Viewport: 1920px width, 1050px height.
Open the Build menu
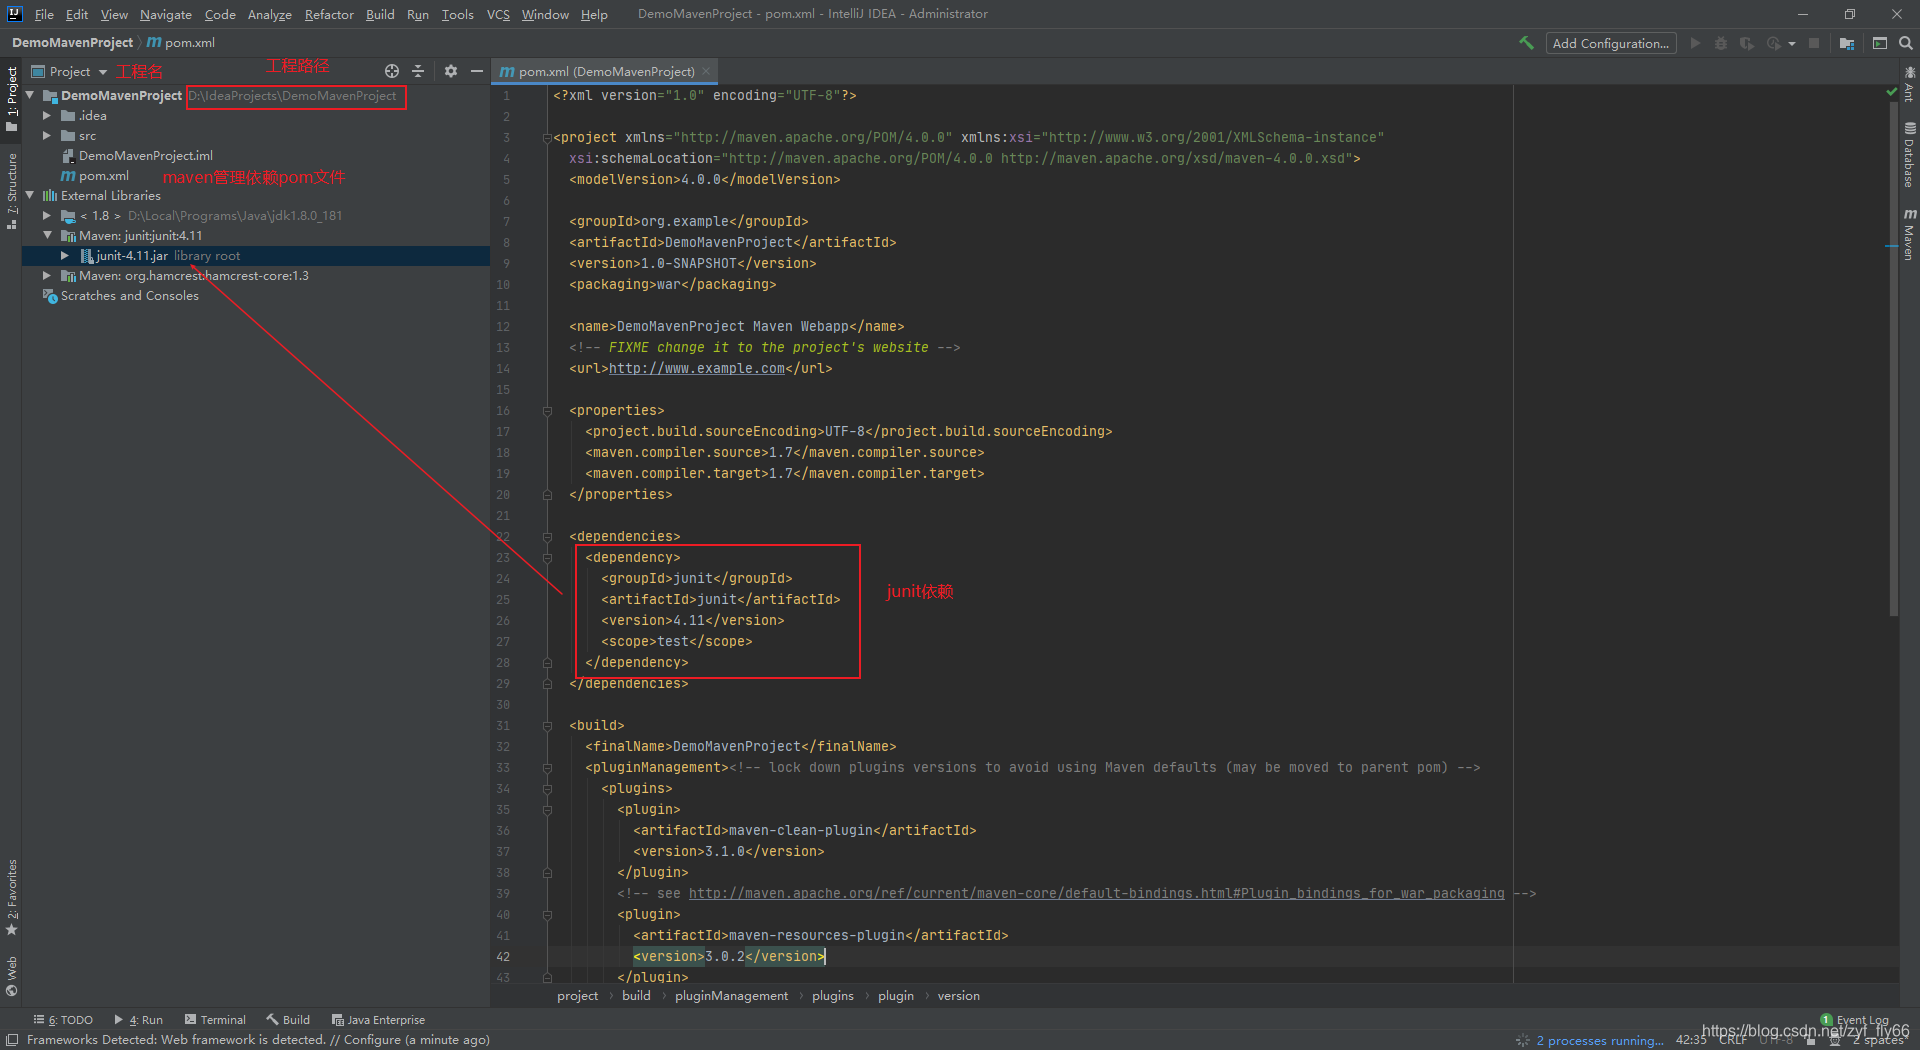pos(380,14)
